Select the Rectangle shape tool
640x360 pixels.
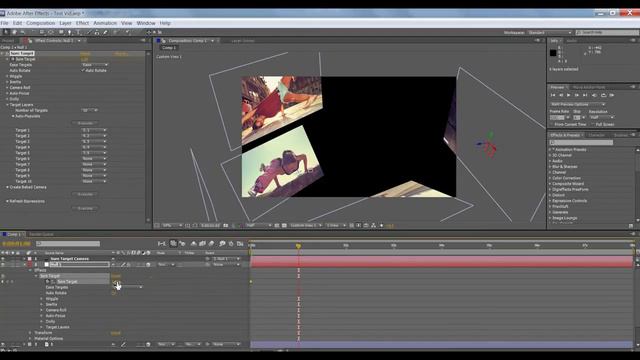pyautogui.click(x=61, y=32)
